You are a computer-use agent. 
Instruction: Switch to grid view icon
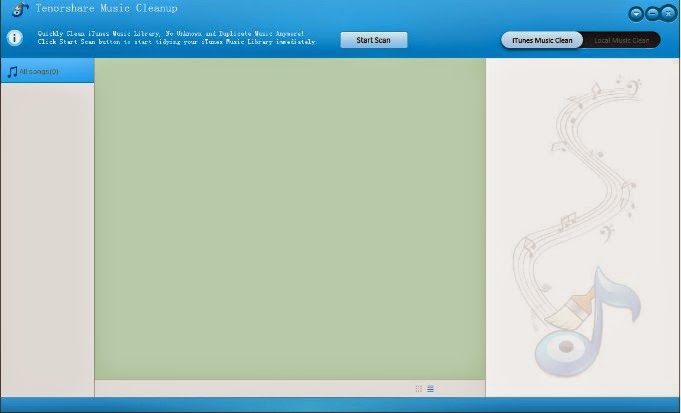(419, 389)
